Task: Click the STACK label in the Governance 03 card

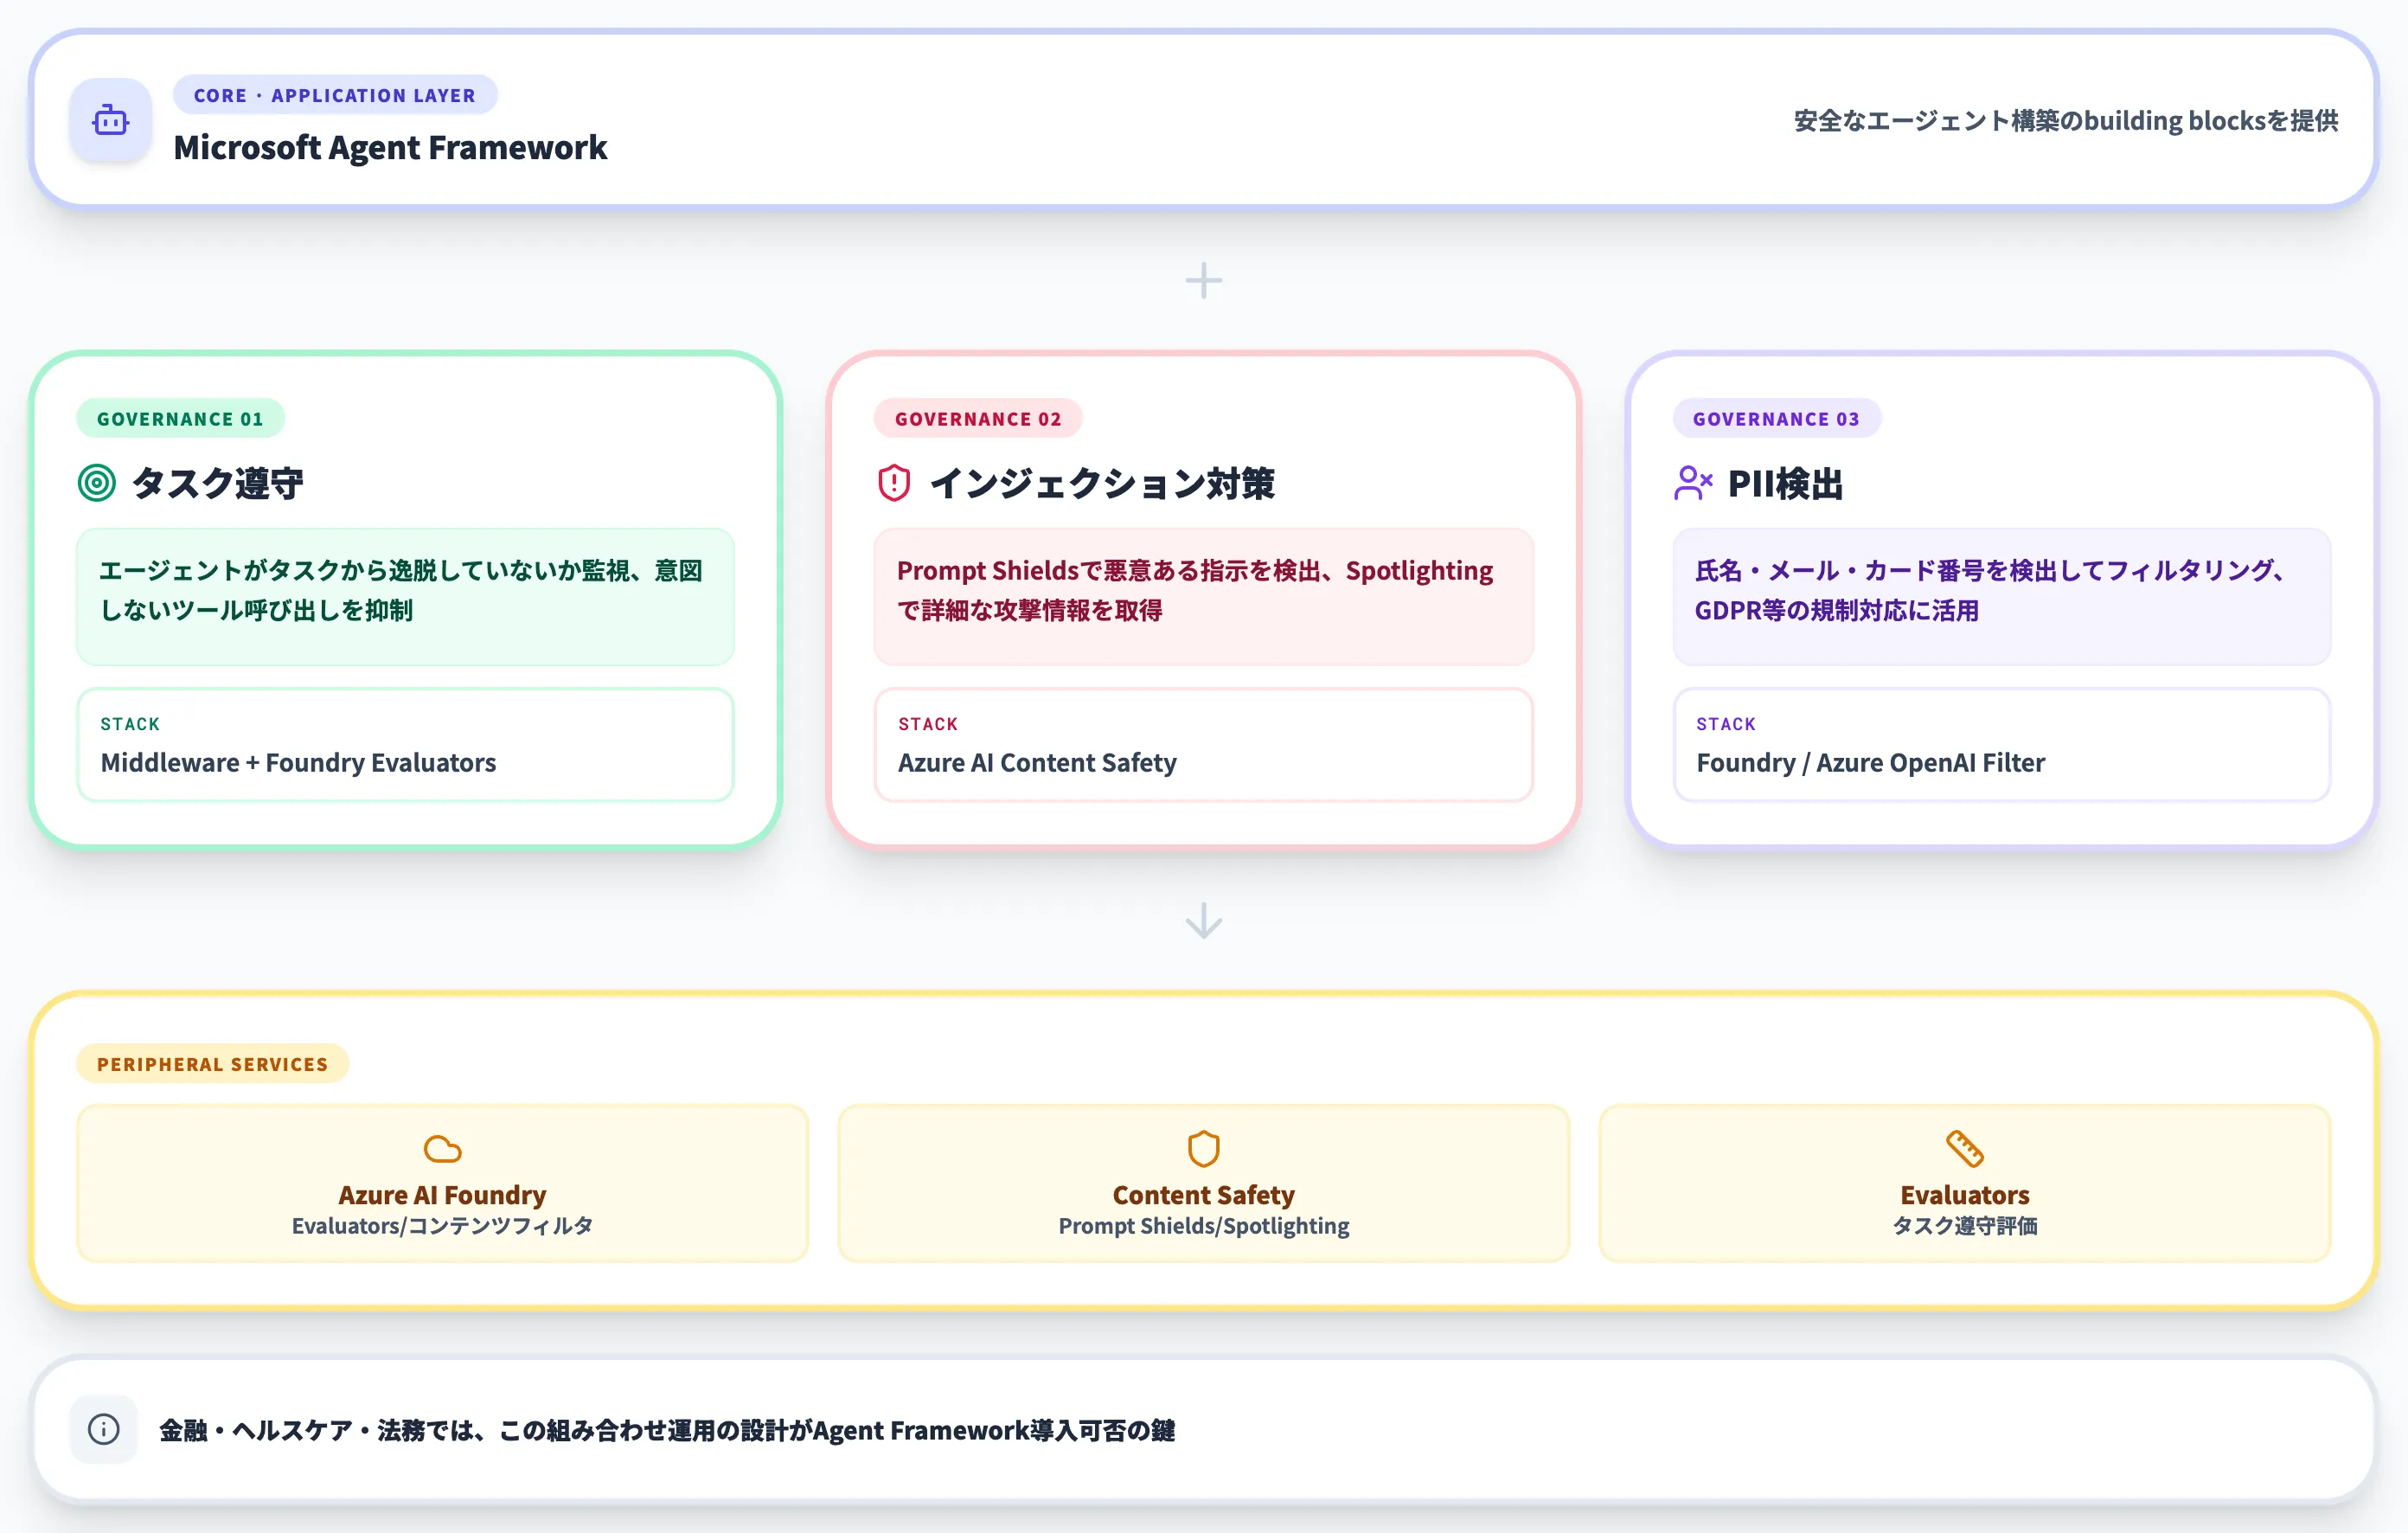Action: pos(1726,723)
